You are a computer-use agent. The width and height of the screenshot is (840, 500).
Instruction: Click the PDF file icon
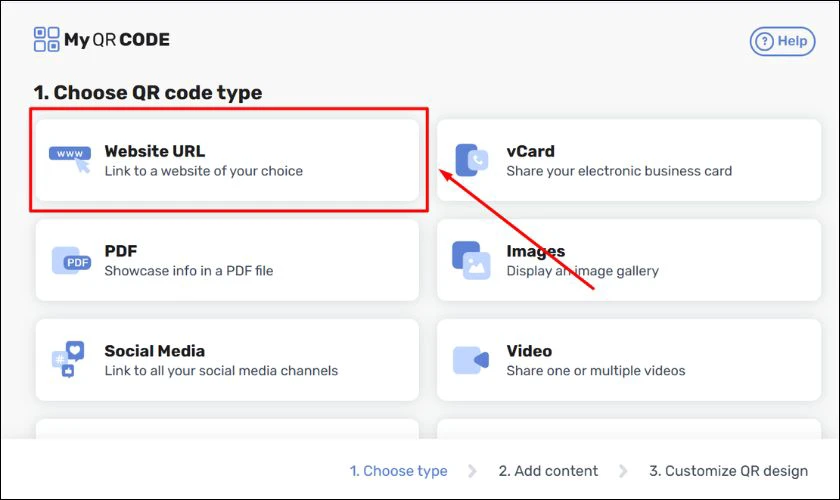click(71, 260)
